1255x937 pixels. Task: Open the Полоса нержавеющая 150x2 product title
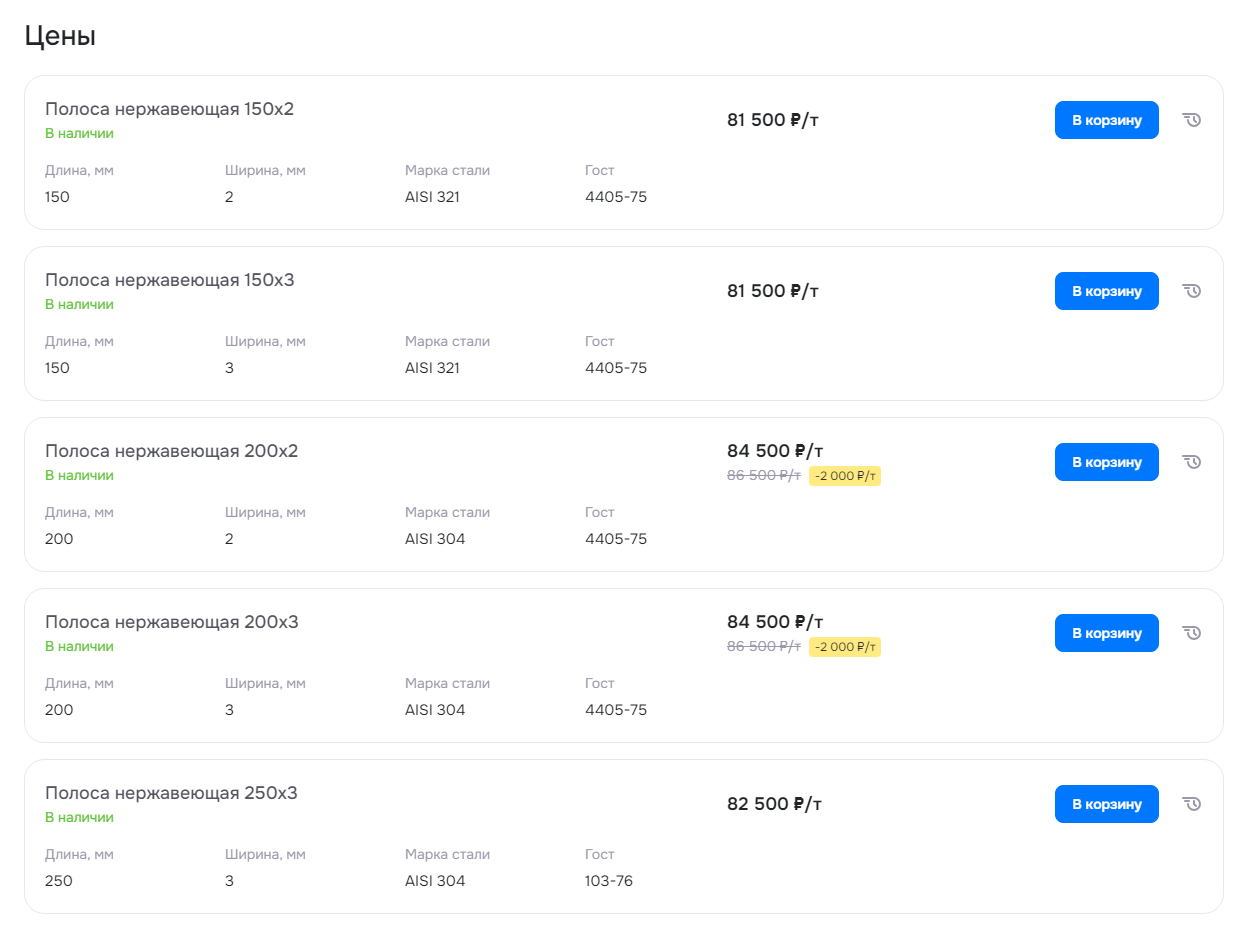pyautogui.click(x=169, y=109)
